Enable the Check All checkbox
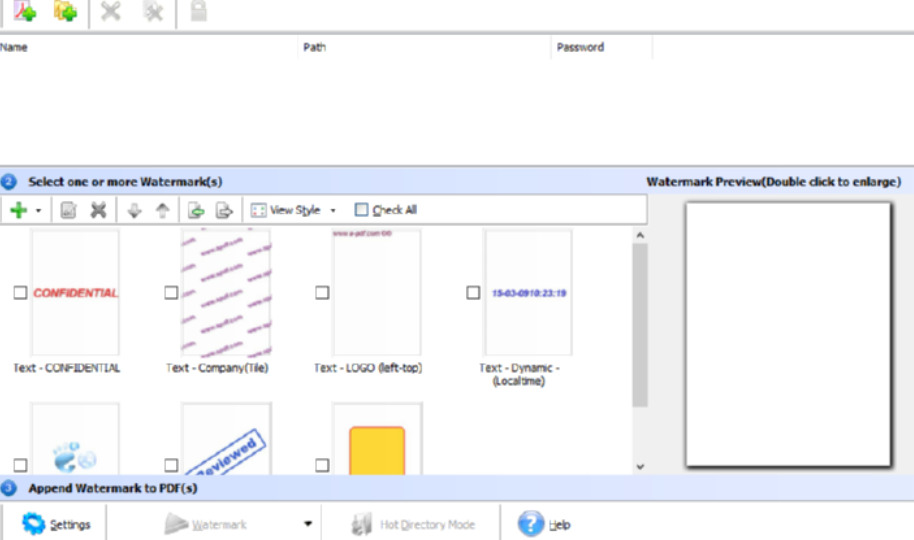 [x=361, y=209]
